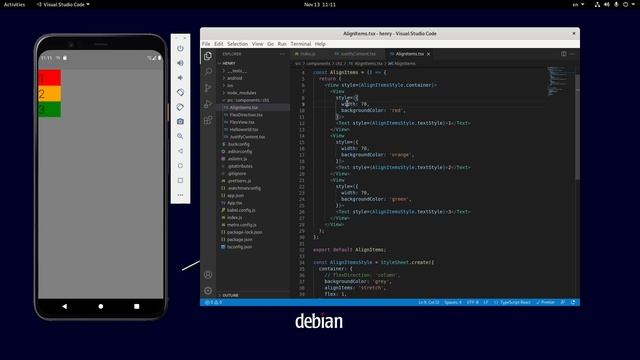Open the Terminal menu

coord(301,44)
